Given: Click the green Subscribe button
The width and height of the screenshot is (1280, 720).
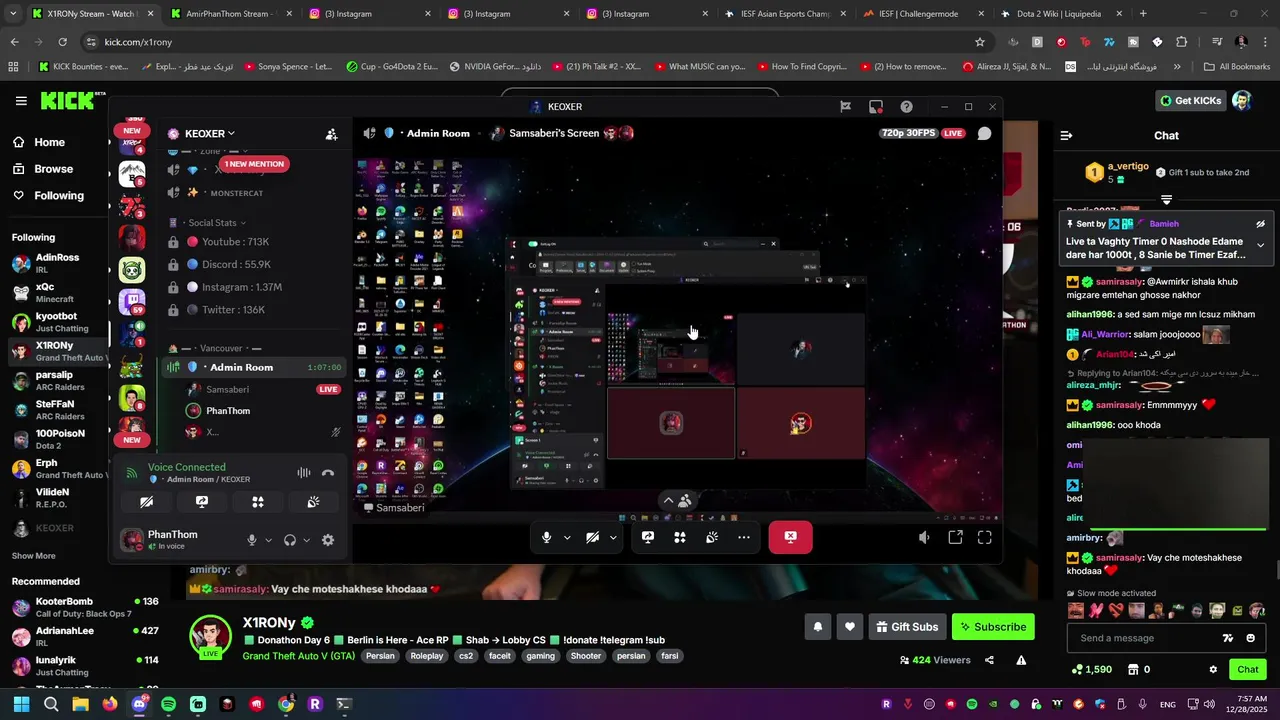Looking at the screenshot, I should point(993,627).
